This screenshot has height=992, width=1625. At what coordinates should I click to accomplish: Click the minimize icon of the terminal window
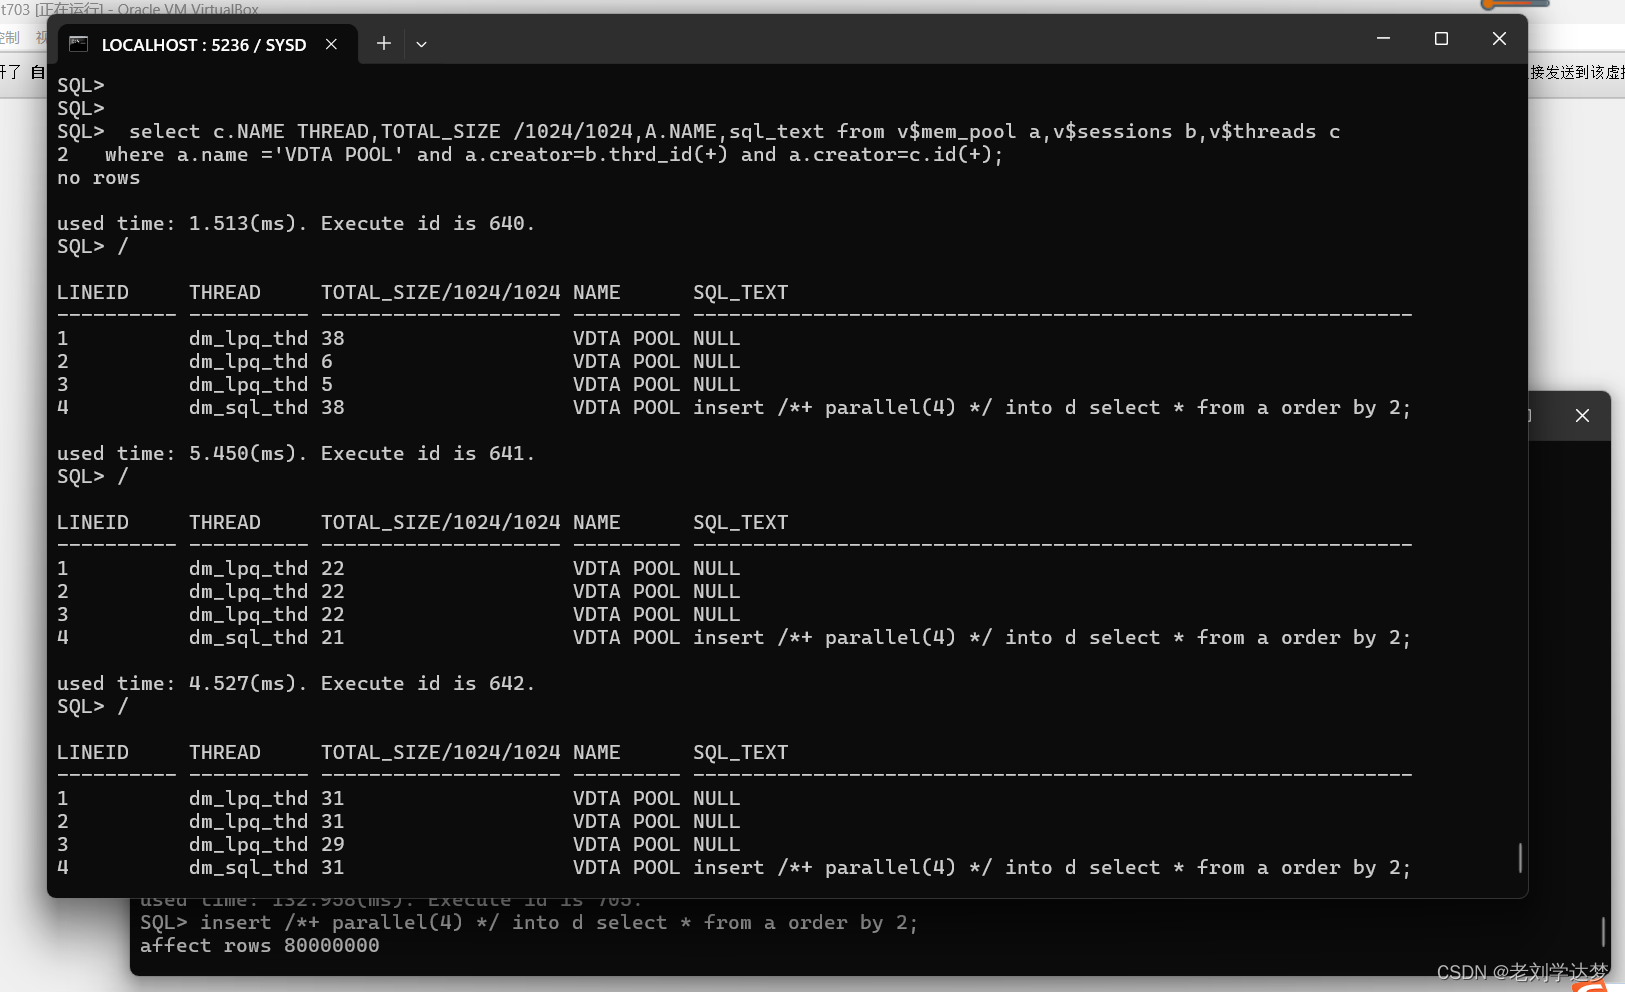pyautogui.click(x=1383, y=39)
